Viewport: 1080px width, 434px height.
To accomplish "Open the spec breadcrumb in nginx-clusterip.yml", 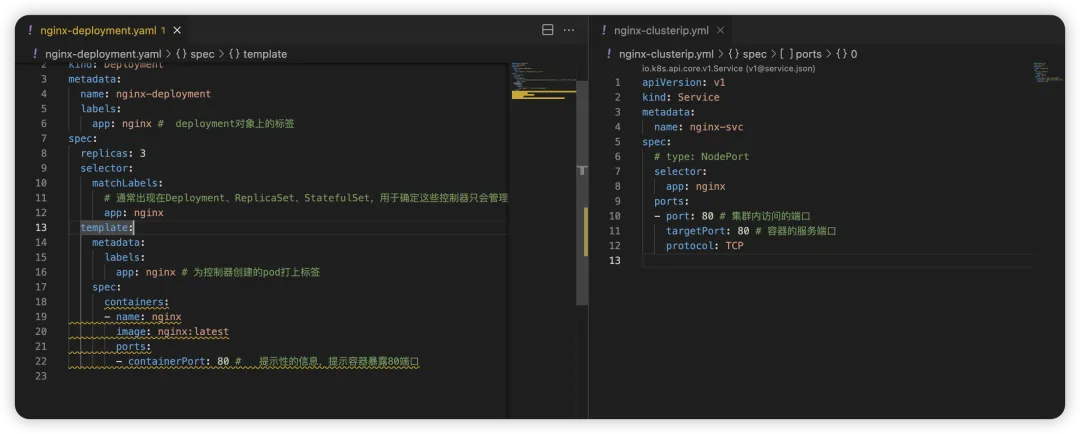I will [747, 54].
